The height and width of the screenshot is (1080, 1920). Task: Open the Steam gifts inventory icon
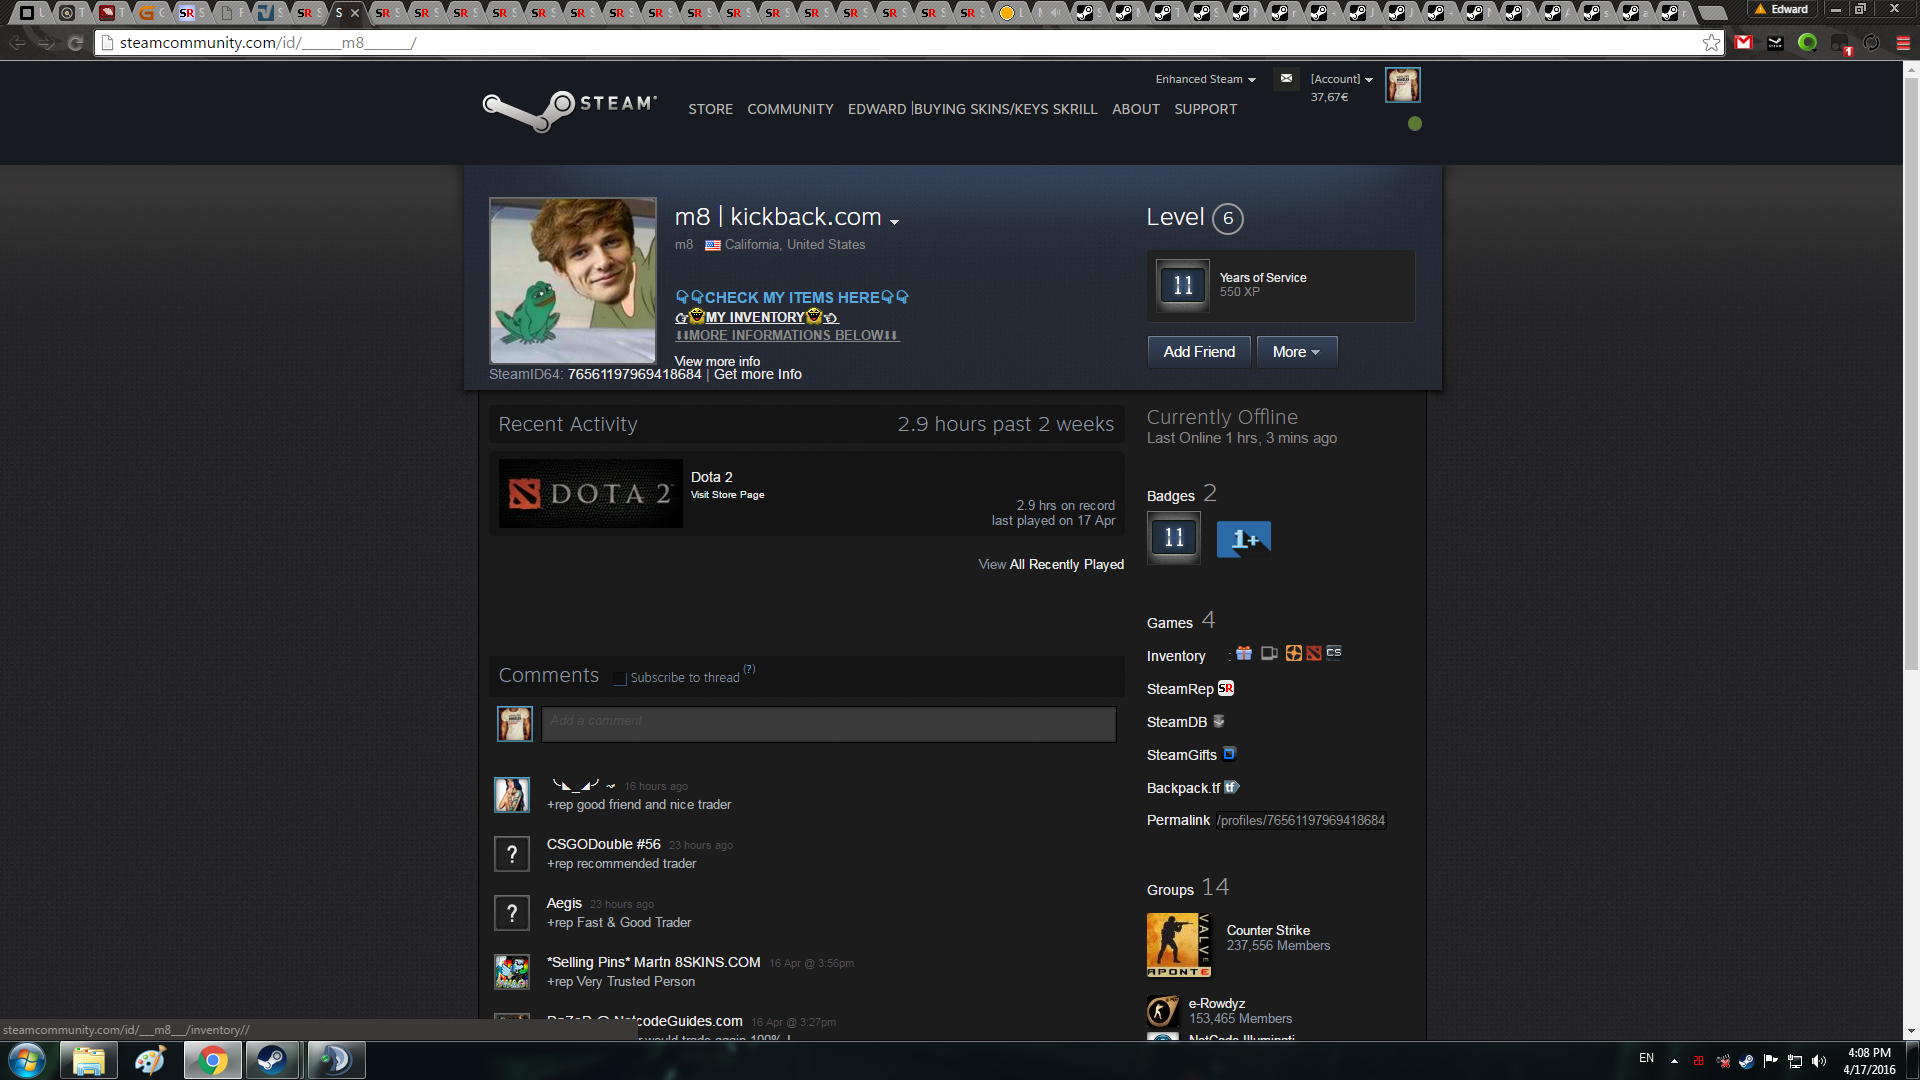click(x=1244, y=653)
